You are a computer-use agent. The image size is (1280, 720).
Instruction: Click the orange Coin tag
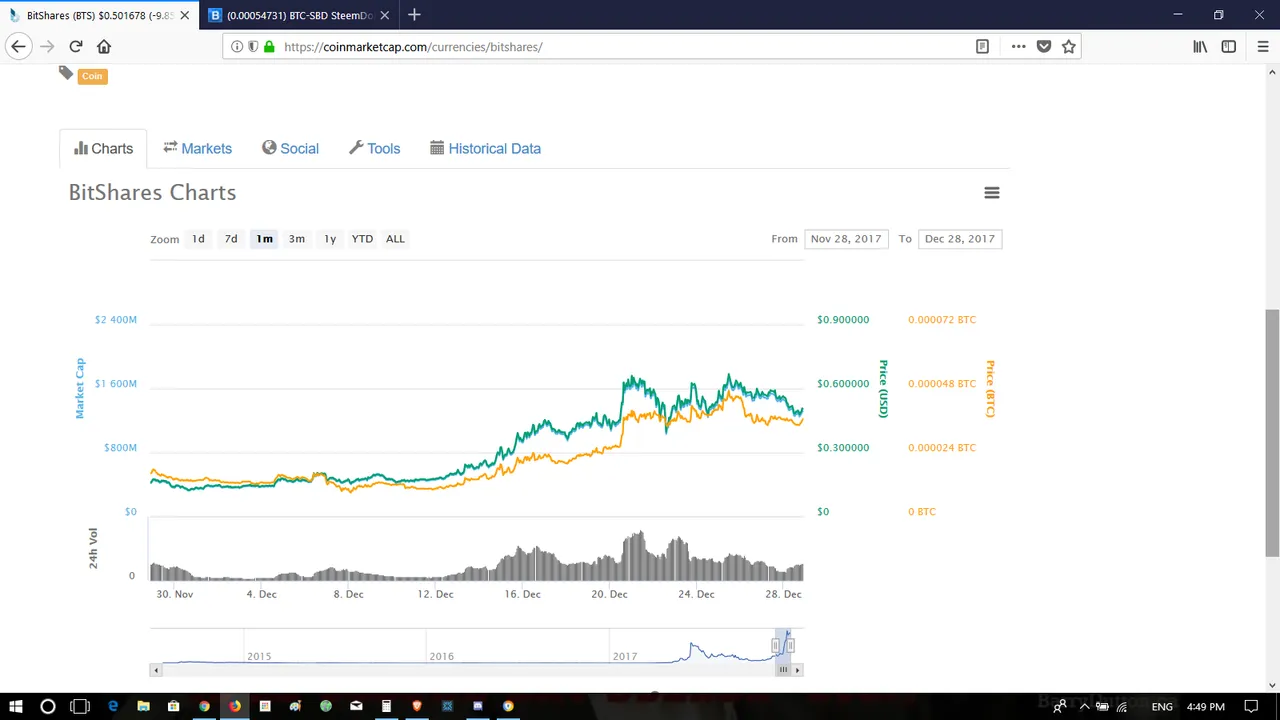pos(92,76)
